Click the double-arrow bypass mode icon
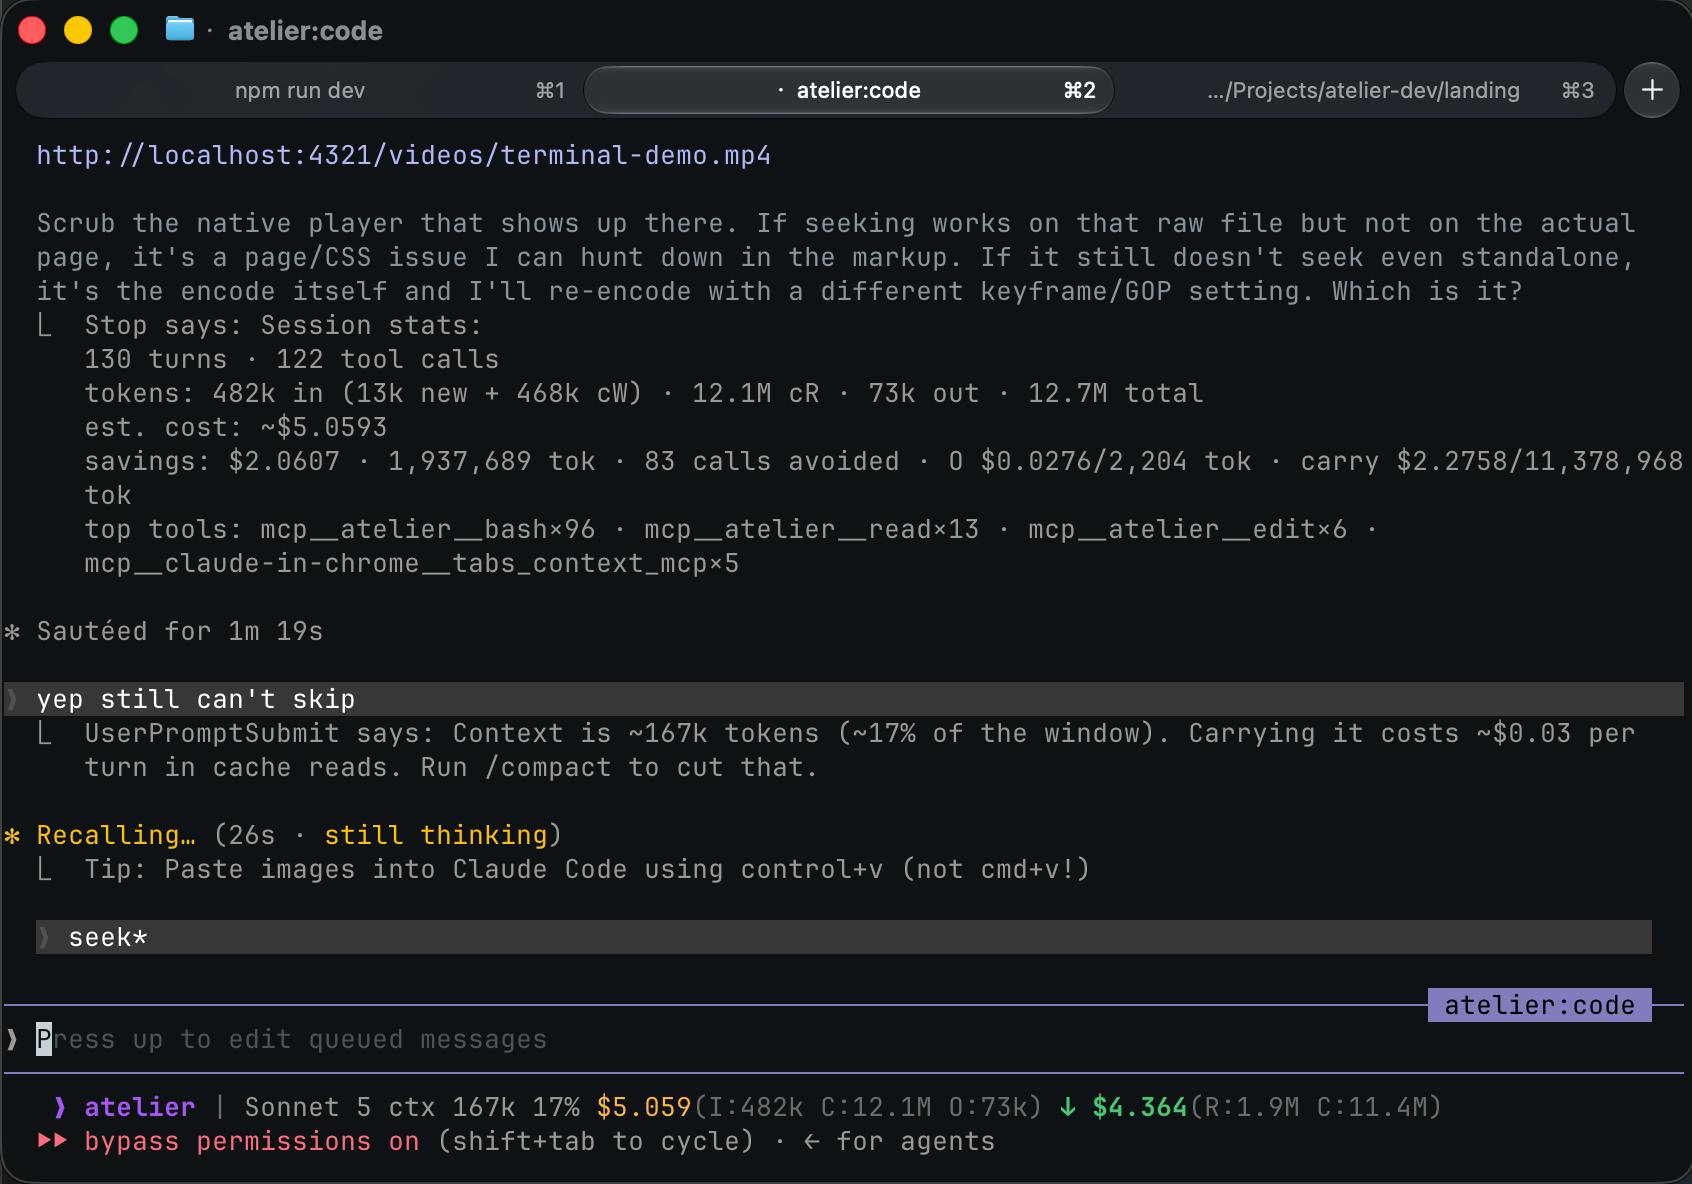Image resolution: width=1692 pixels, height=1184 pixels. (x=52, y=1141)
